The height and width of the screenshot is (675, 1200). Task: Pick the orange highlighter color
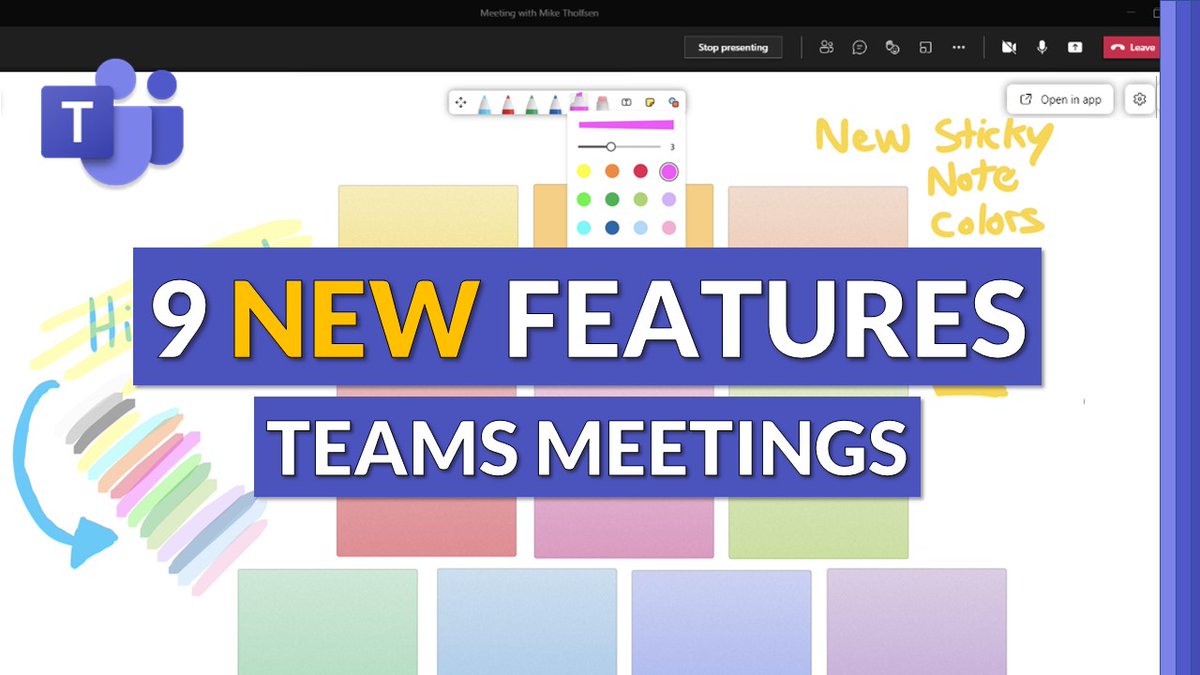point(612,171)
